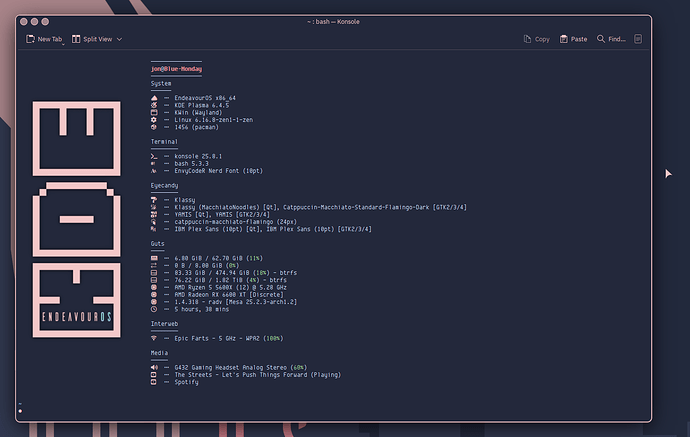Image resolution: width=690 pixels, height=437 pixels.
Task: Open the Konsole hamburger menu icon
Action: (638, 39)
